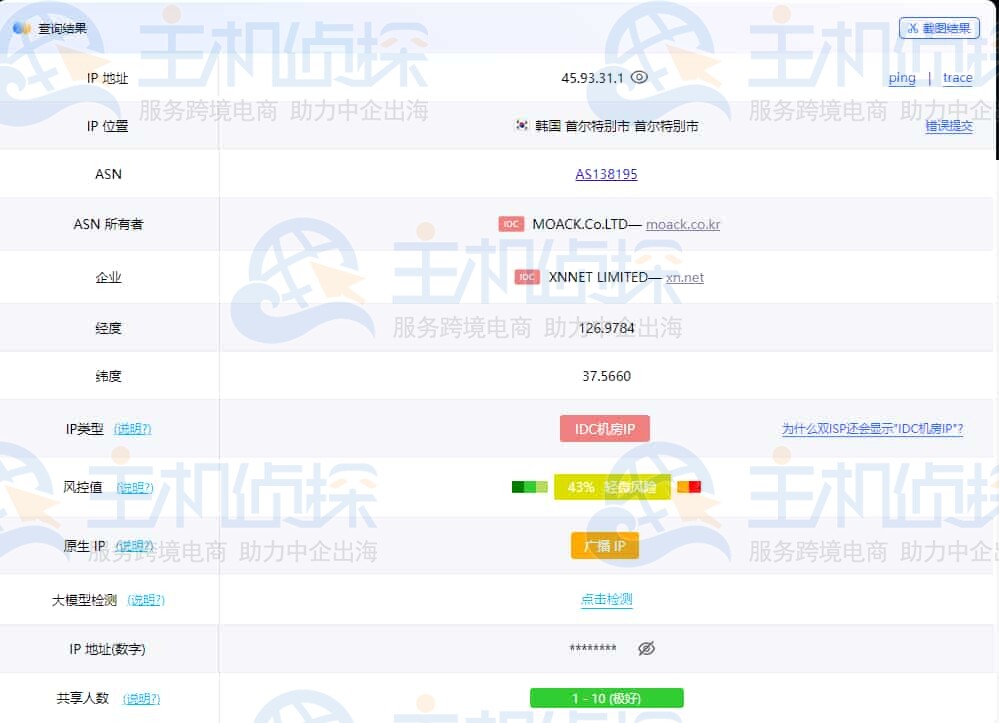
Task: Click the 43% 轻微风险 risk indicator
Action: (x=612, y=487)
